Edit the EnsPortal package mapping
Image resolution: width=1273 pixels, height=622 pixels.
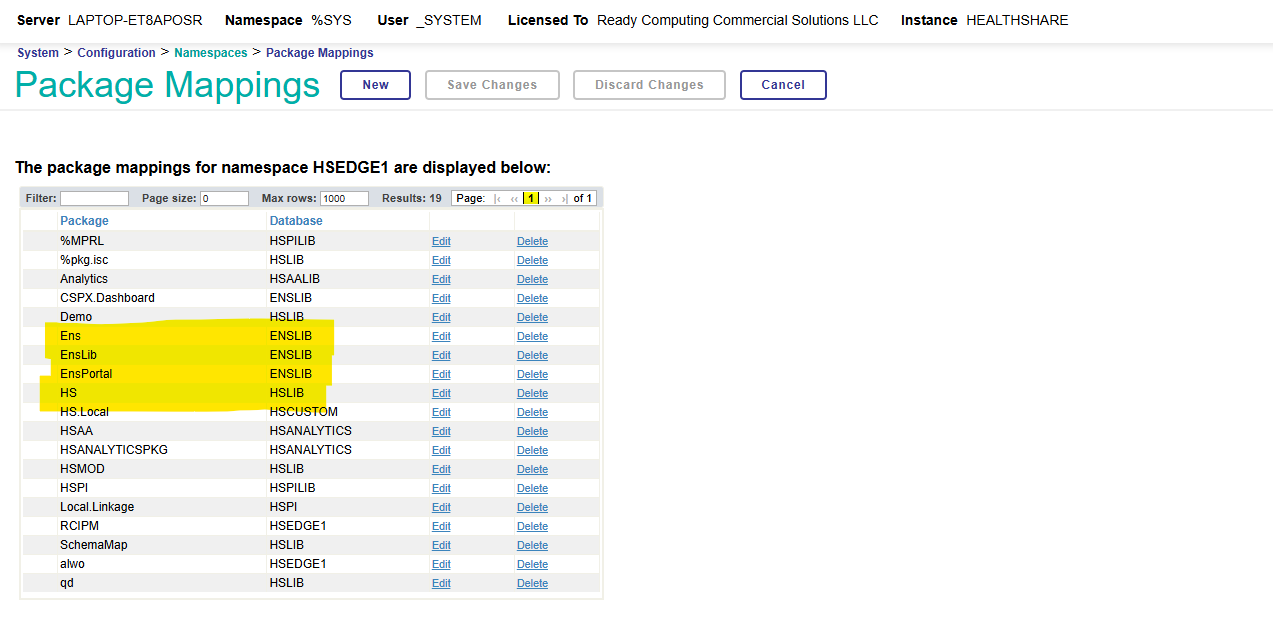[441, 374]
